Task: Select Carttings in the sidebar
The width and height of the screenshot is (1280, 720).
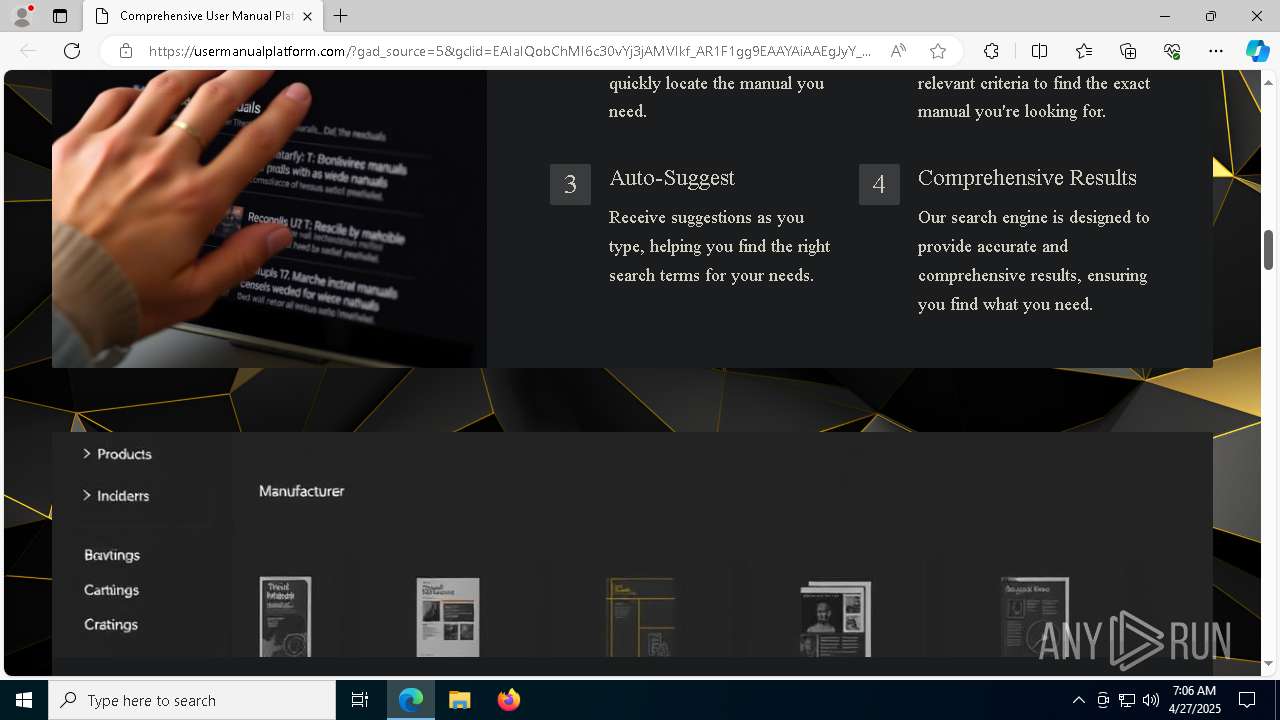Action: [x=111, y=590]
